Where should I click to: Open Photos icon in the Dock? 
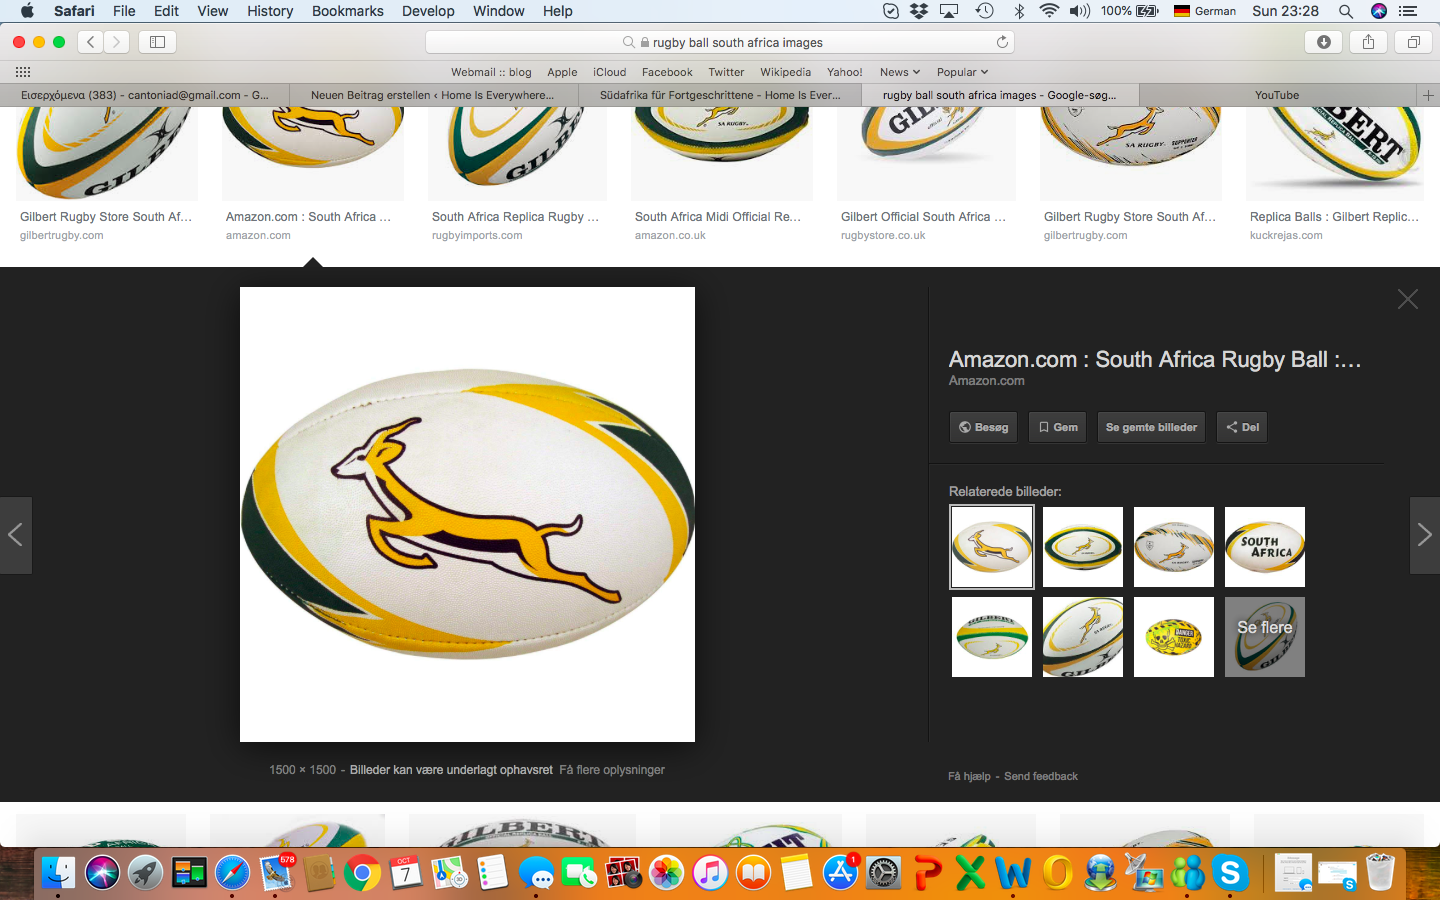pos(666,873)
